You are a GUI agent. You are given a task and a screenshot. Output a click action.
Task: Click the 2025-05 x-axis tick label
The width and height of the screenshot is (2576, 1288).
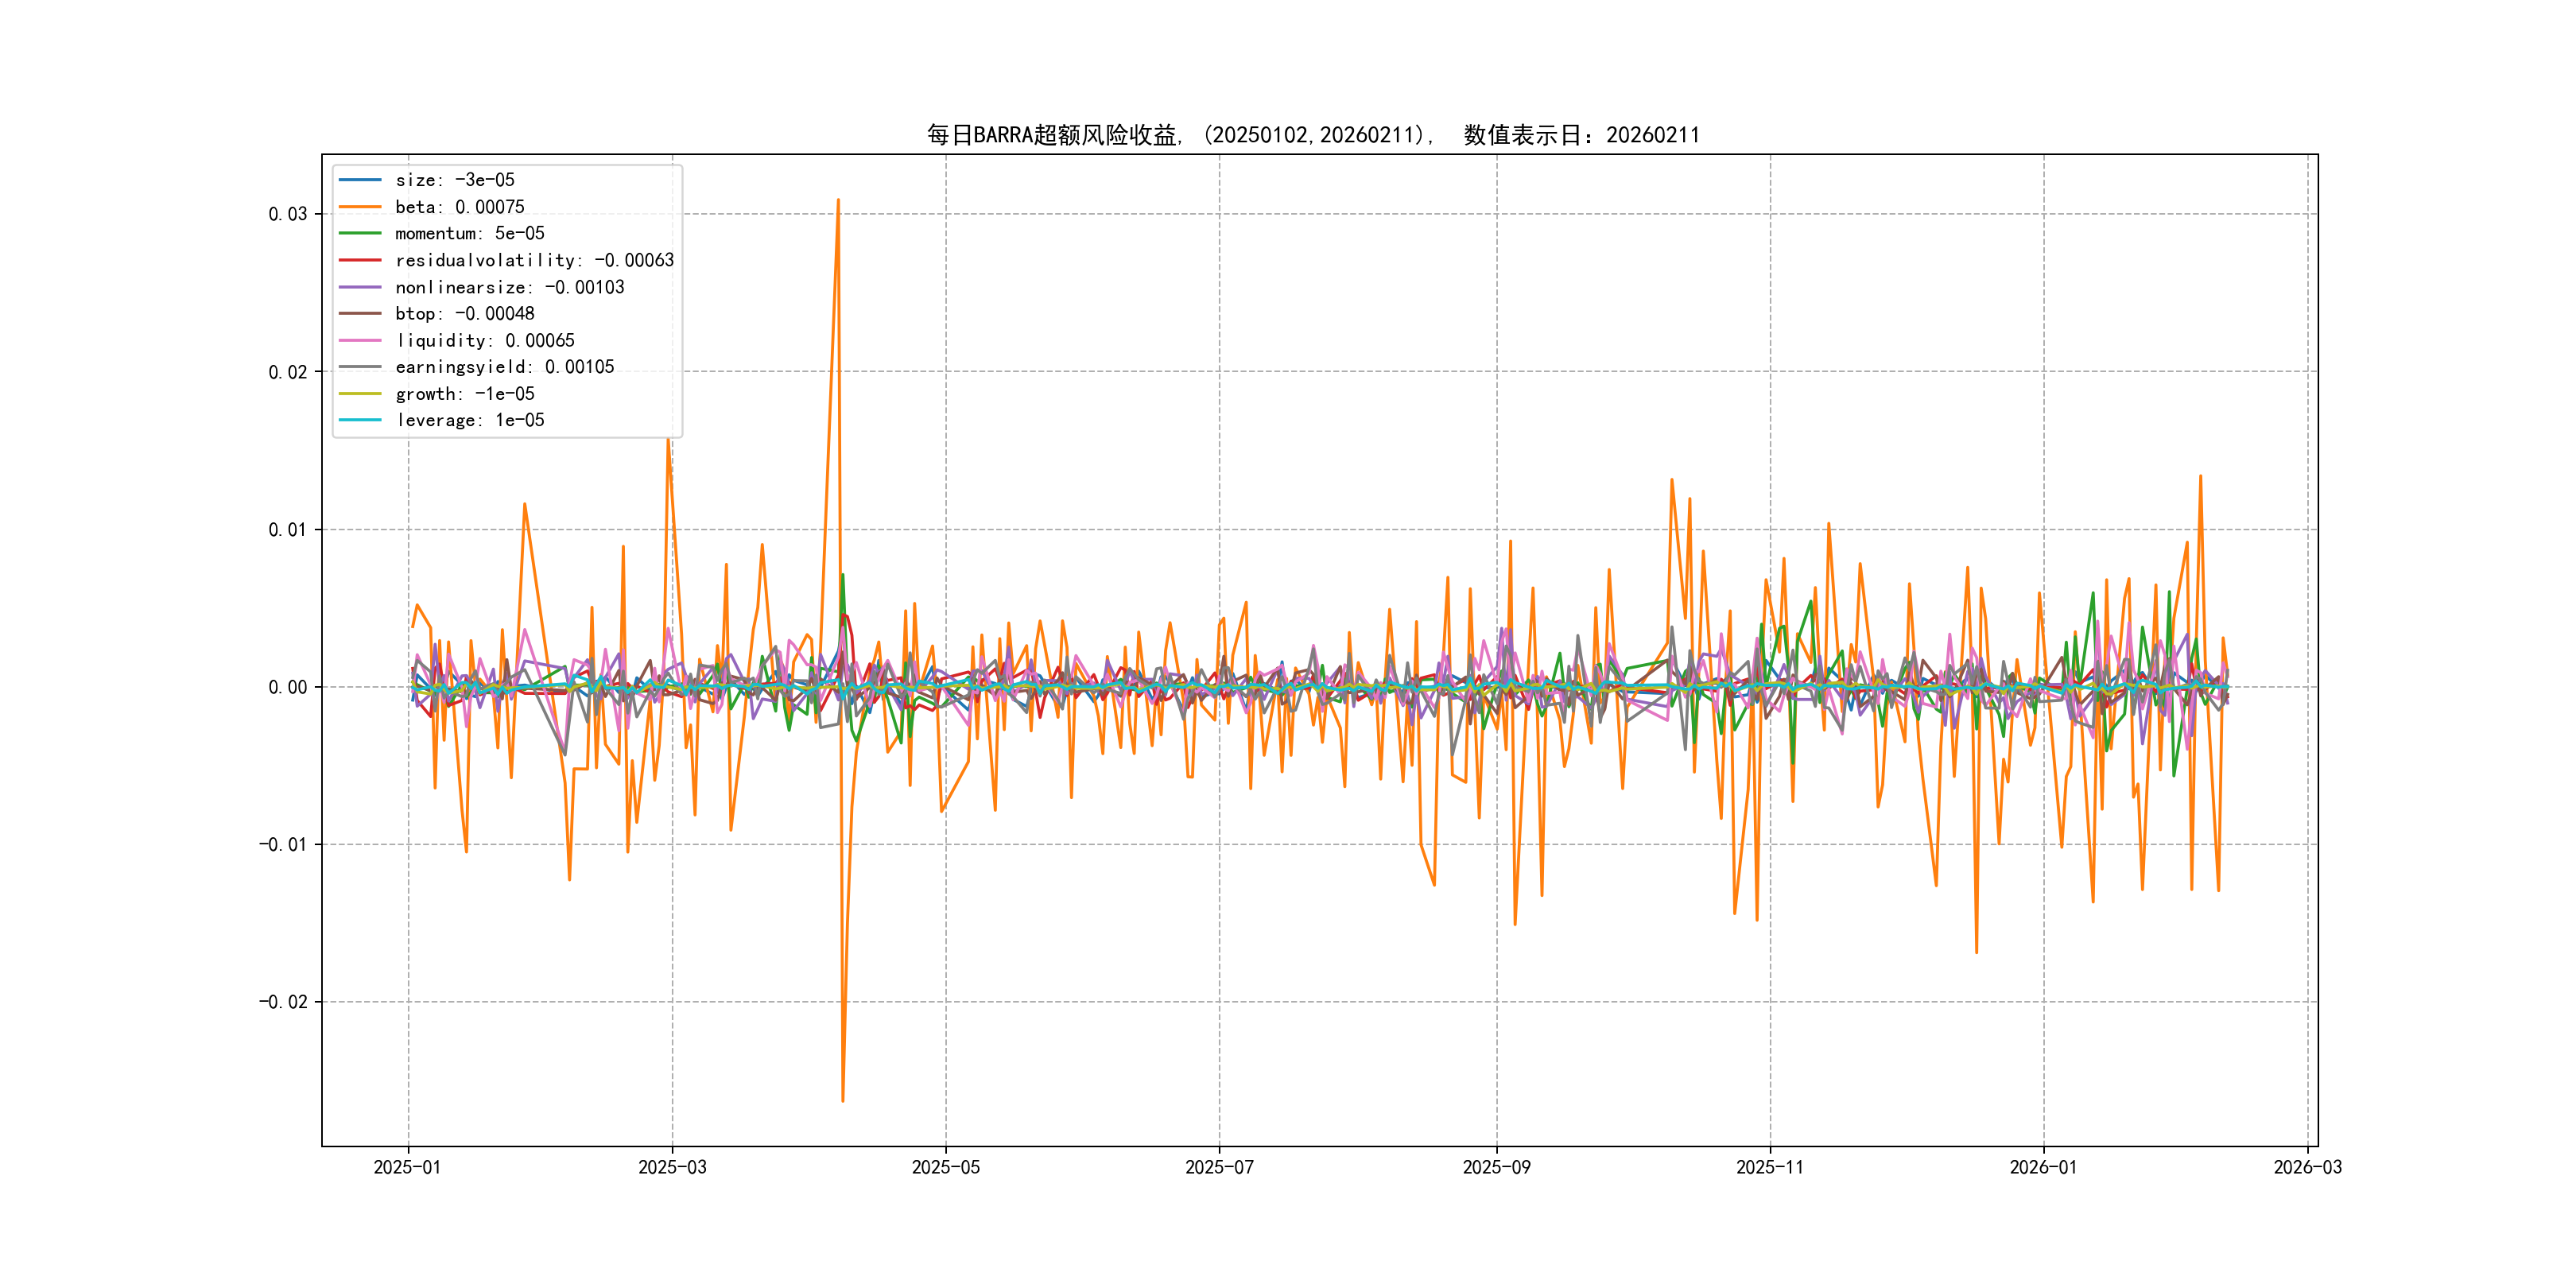945,1167
